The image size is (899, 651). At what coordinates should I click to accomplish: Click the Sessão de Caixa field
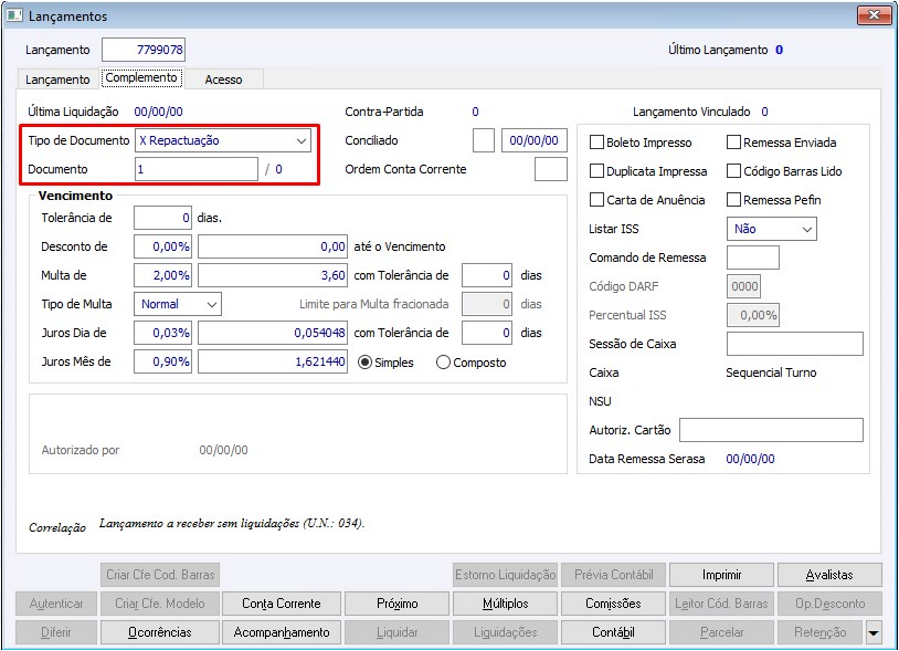click(795, 344)
